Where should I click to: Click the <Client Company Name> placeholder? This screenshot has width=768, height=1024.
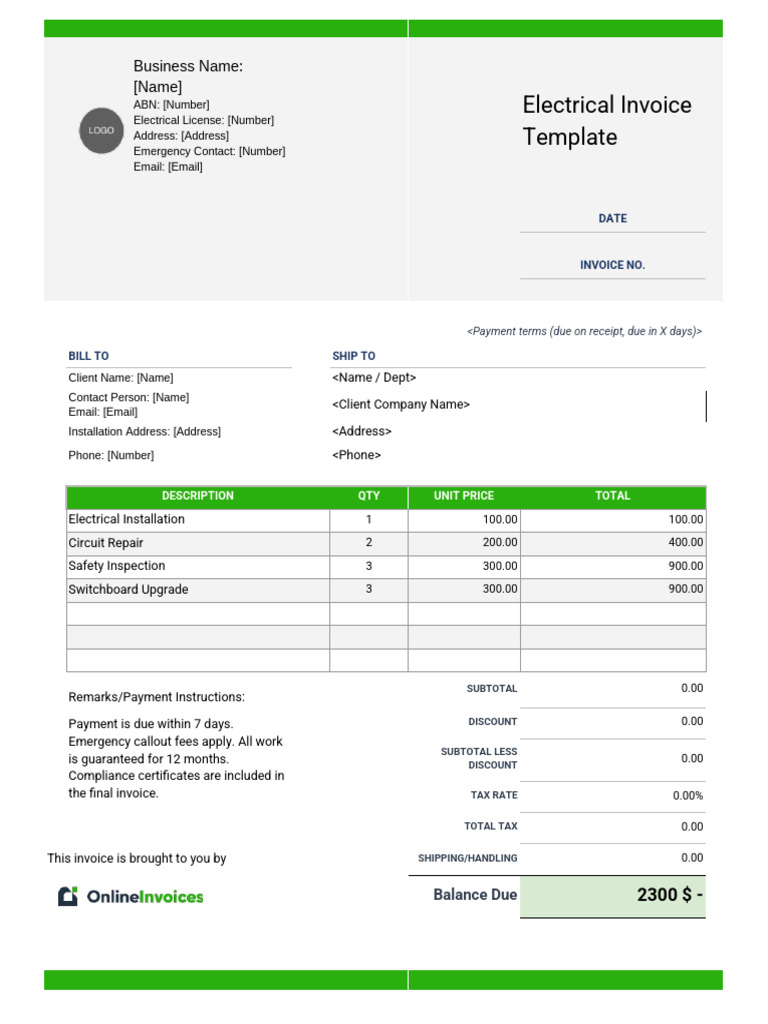coord(400,404)
